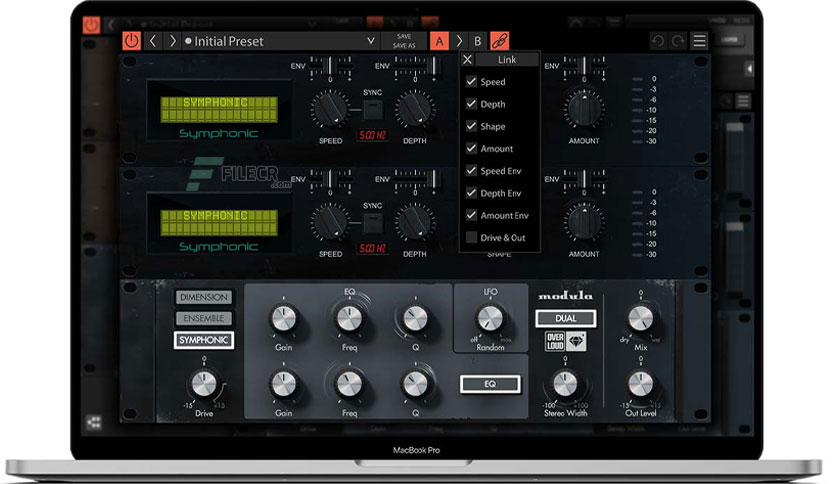Uncheck the Speed link checkbox
This screenshot has width=836, height=484.
pos(471,82)
